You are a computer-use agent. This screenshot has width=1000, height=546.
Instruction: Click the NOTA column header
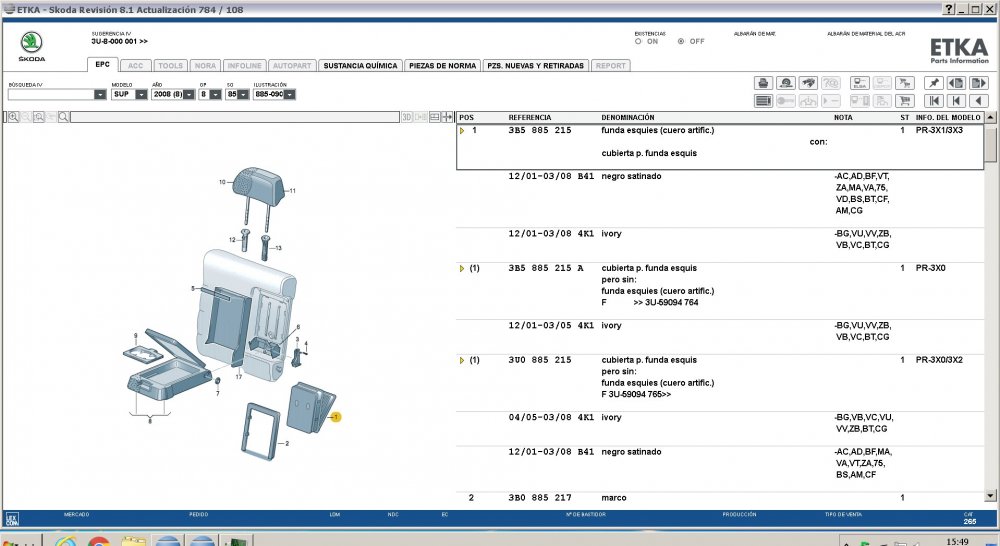coord(843,117)
